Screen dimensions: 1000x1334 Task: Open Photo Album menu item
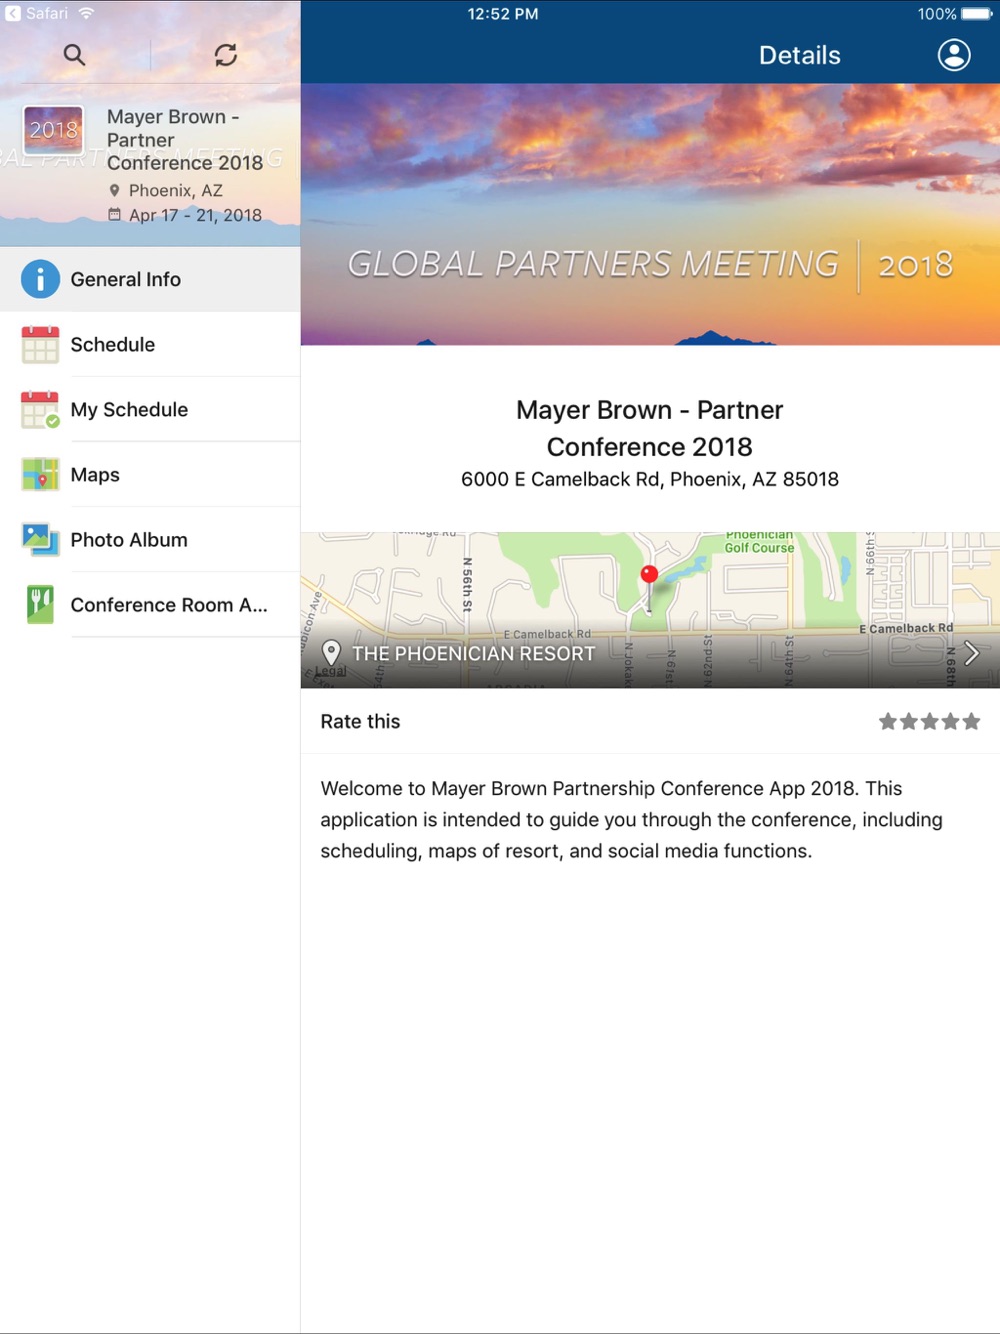(150, 539)
